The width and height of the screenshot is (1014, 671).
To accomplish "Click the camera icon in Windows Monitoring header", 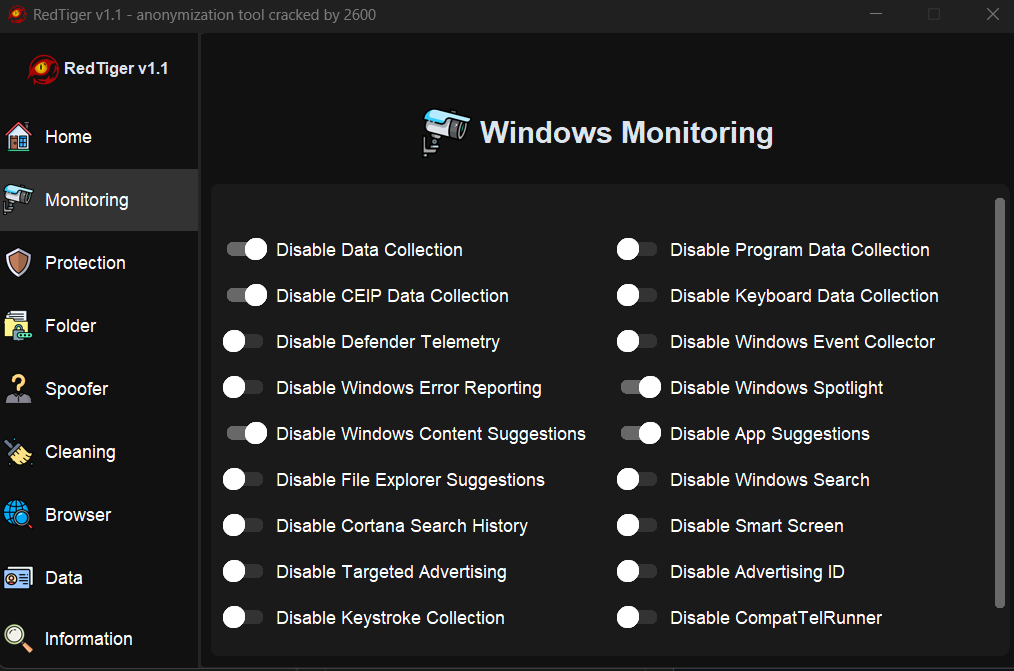I will (x=446, y=133).
